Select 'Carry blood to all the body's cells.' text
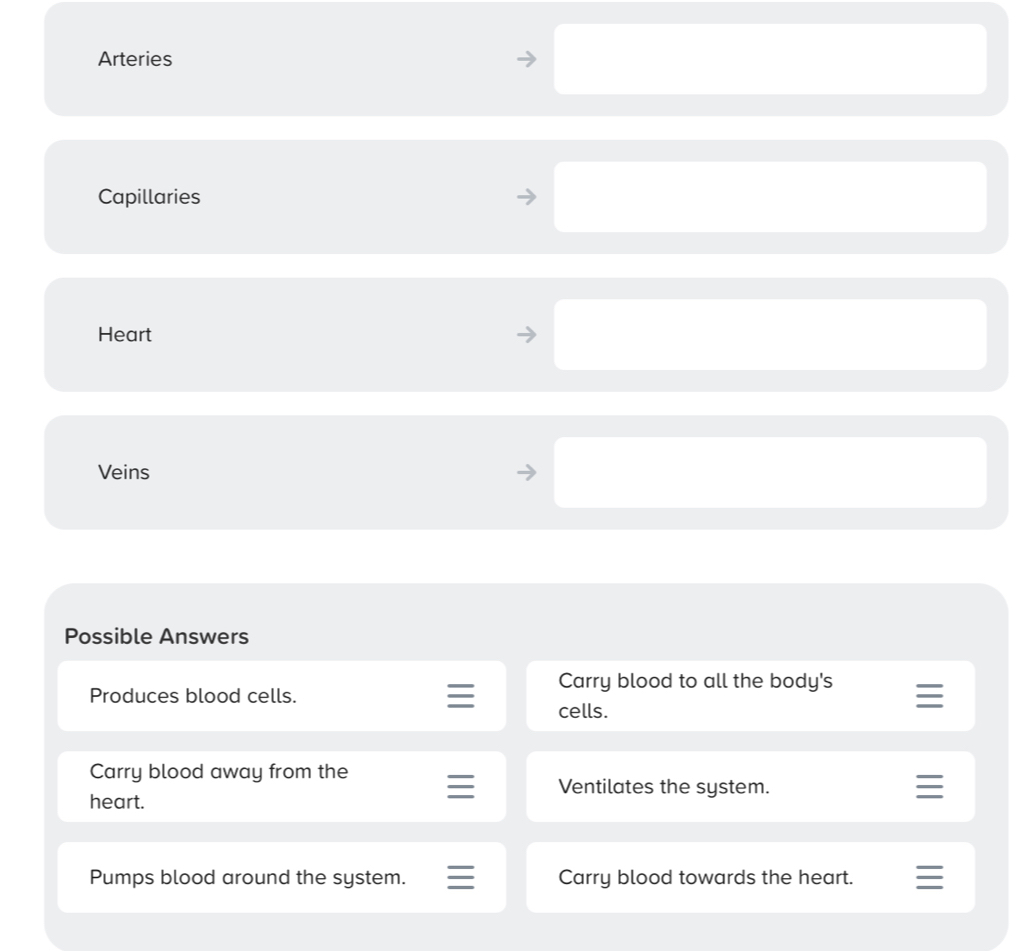1024x951 pixels. click(x=695, y=696)
